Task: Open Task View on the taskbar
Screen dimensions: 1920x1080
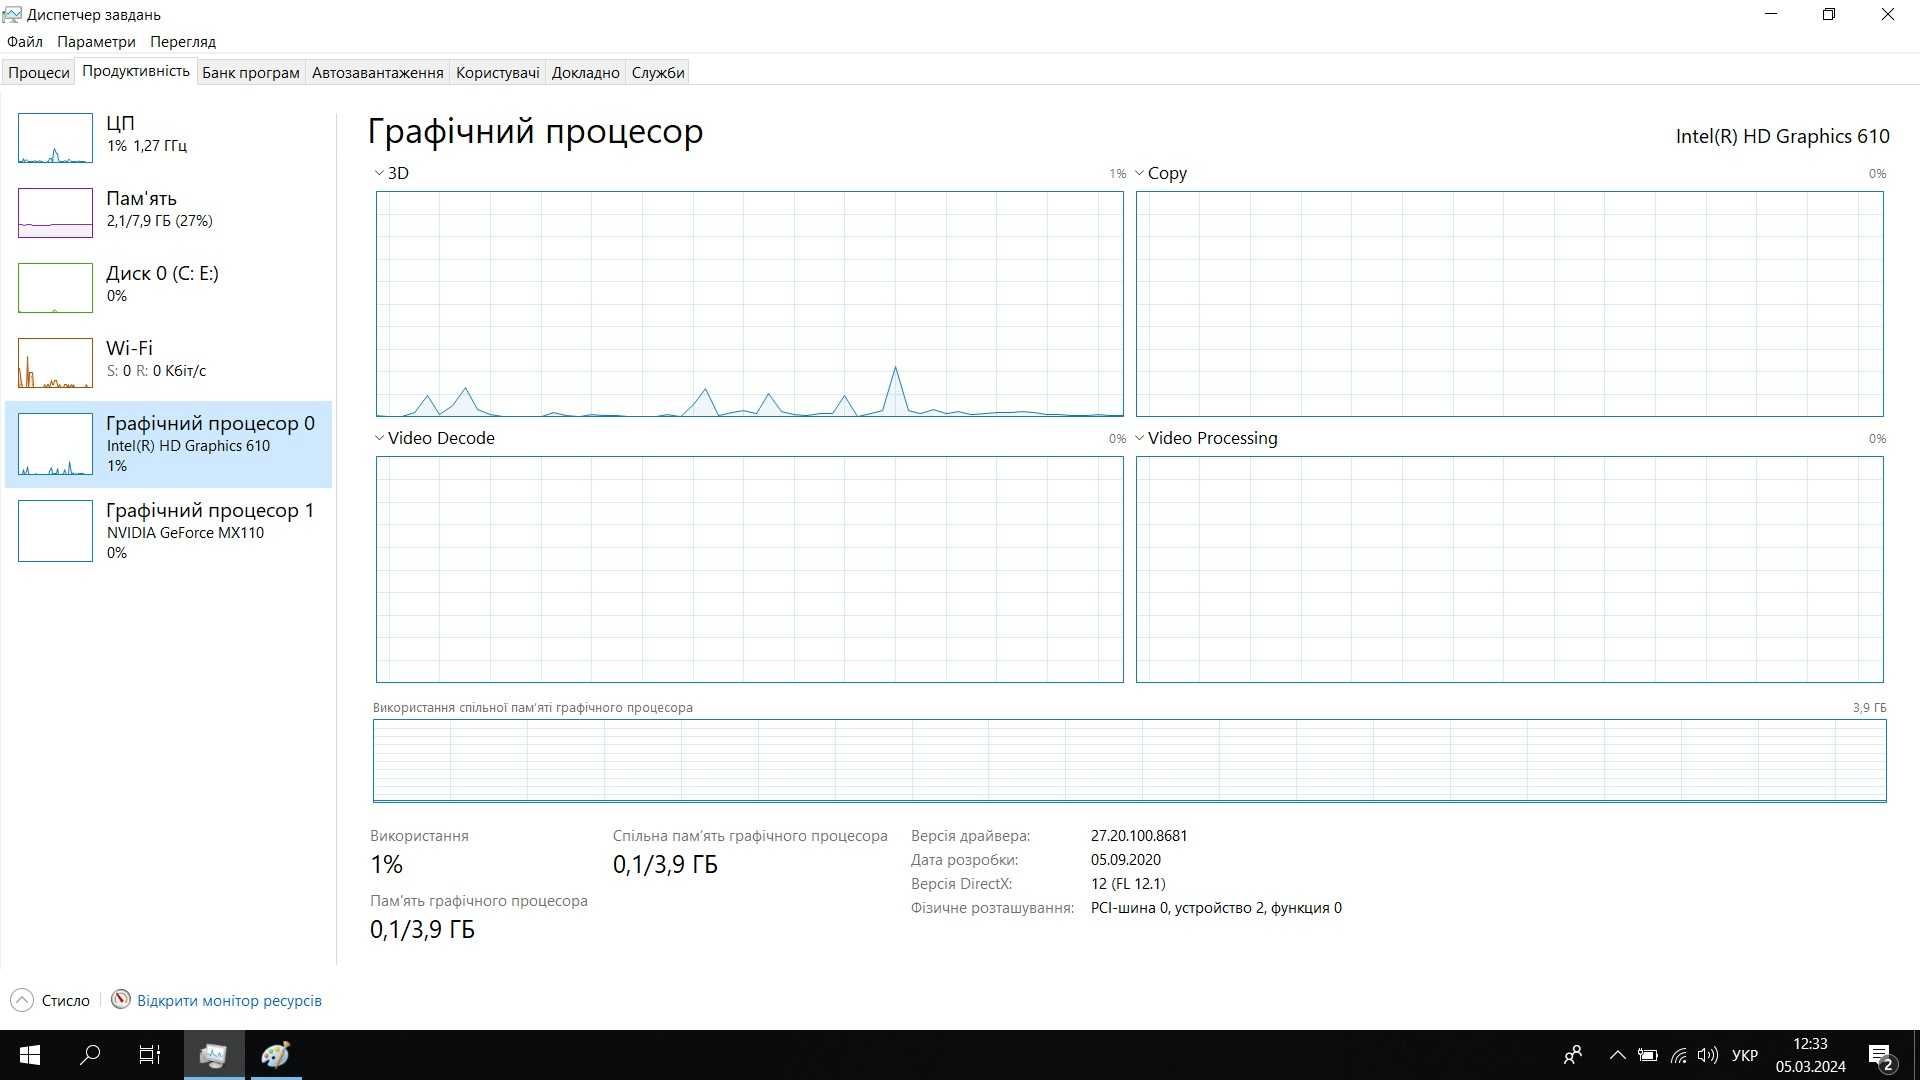Action: 150,1055
